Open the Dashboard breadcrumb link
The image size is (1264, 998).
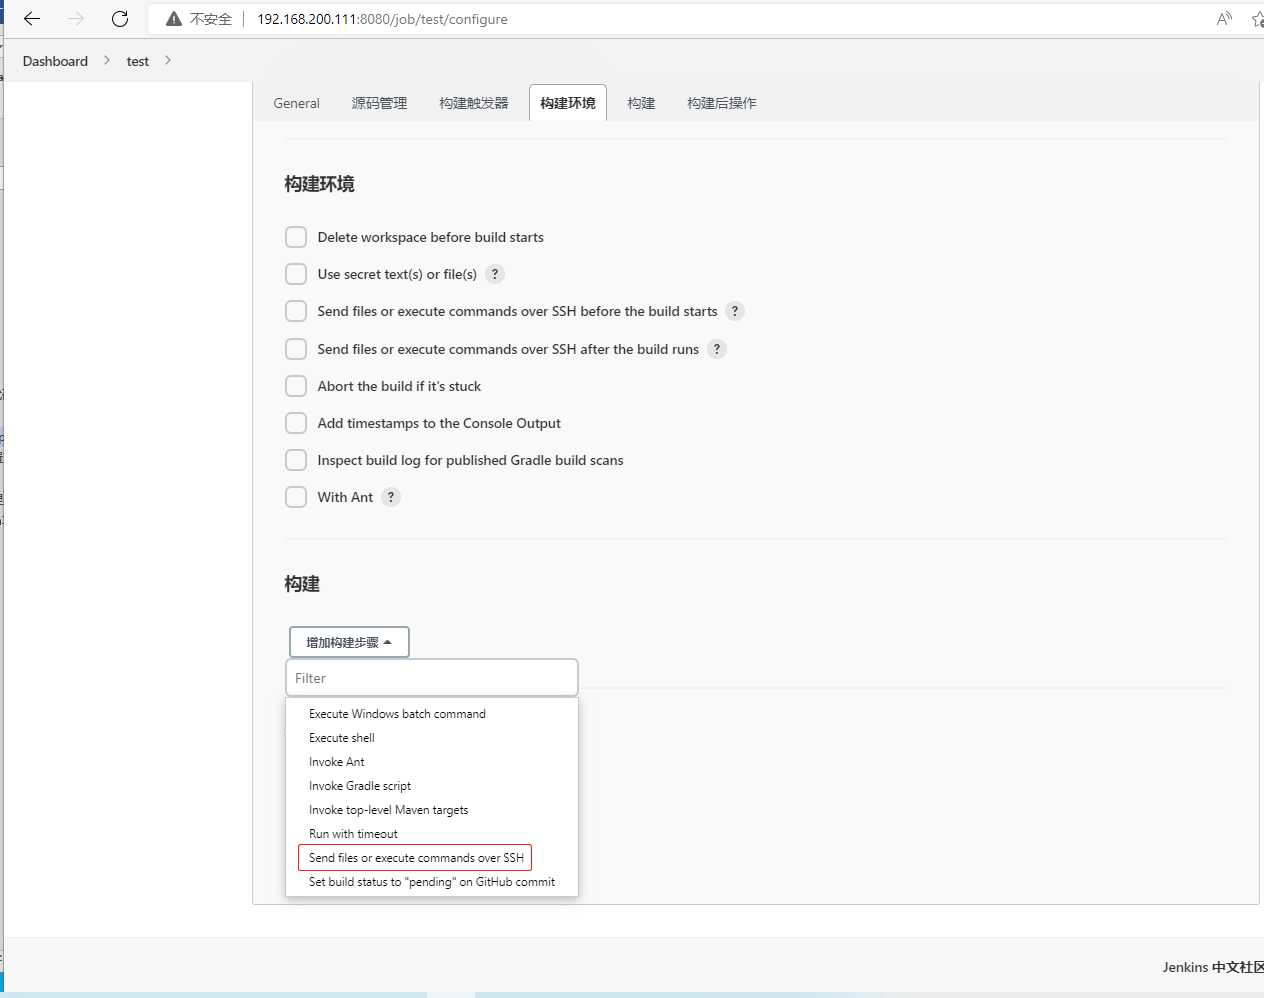tap(55, 61)
